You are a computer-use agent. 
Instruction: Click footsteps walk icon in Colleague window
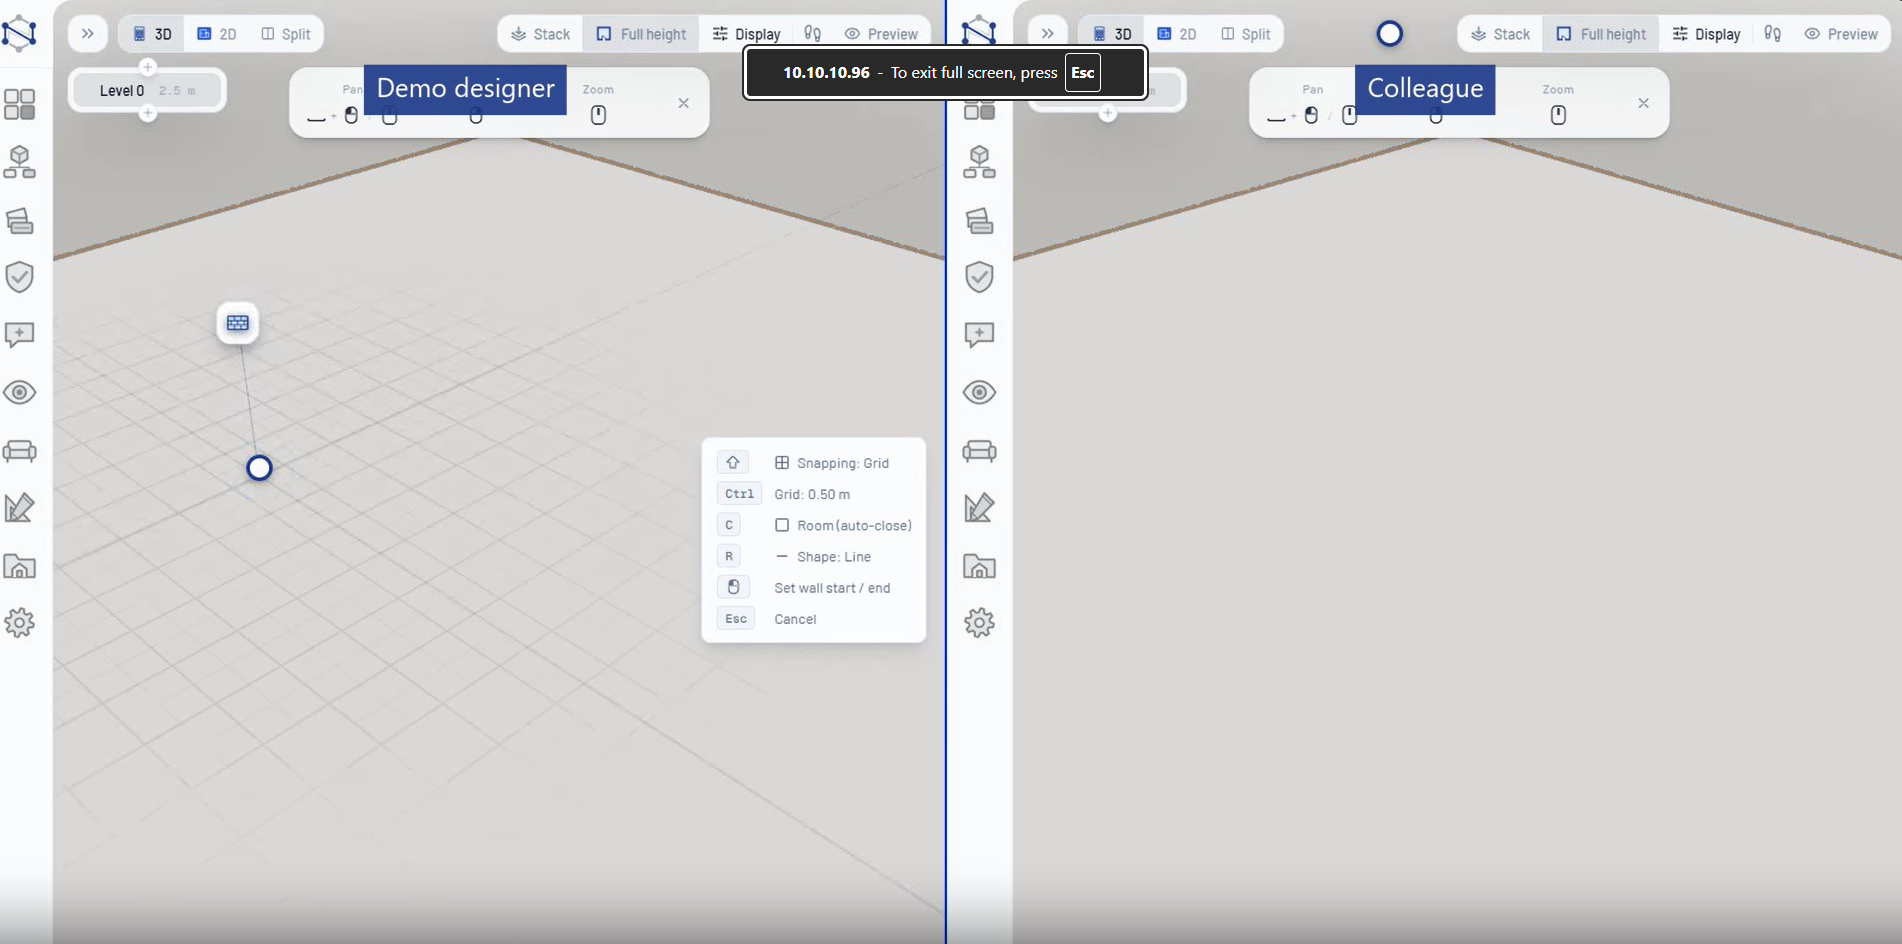point(1773,34)
